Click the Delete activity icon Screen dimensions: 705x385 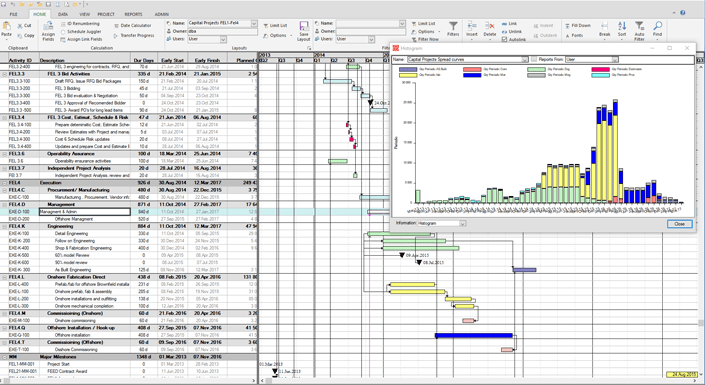490,27
